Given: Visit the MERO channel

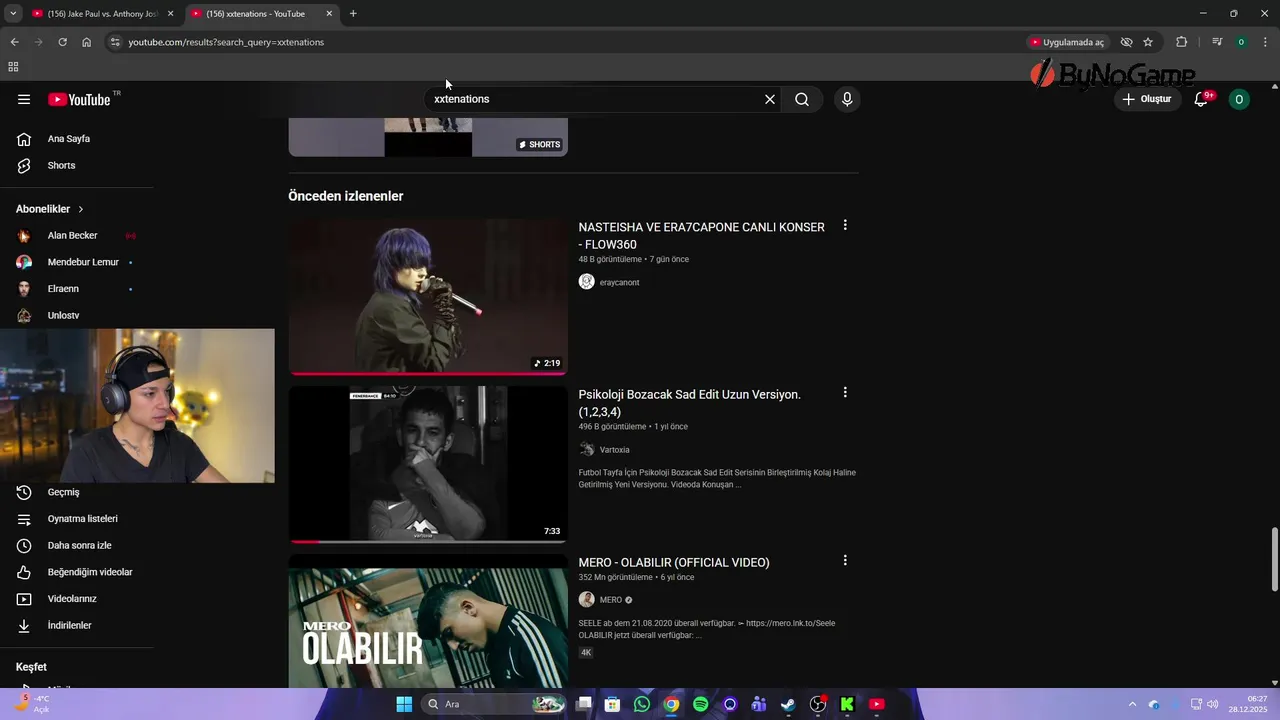Looking at the screenshot, I should (x=610, y=600).
